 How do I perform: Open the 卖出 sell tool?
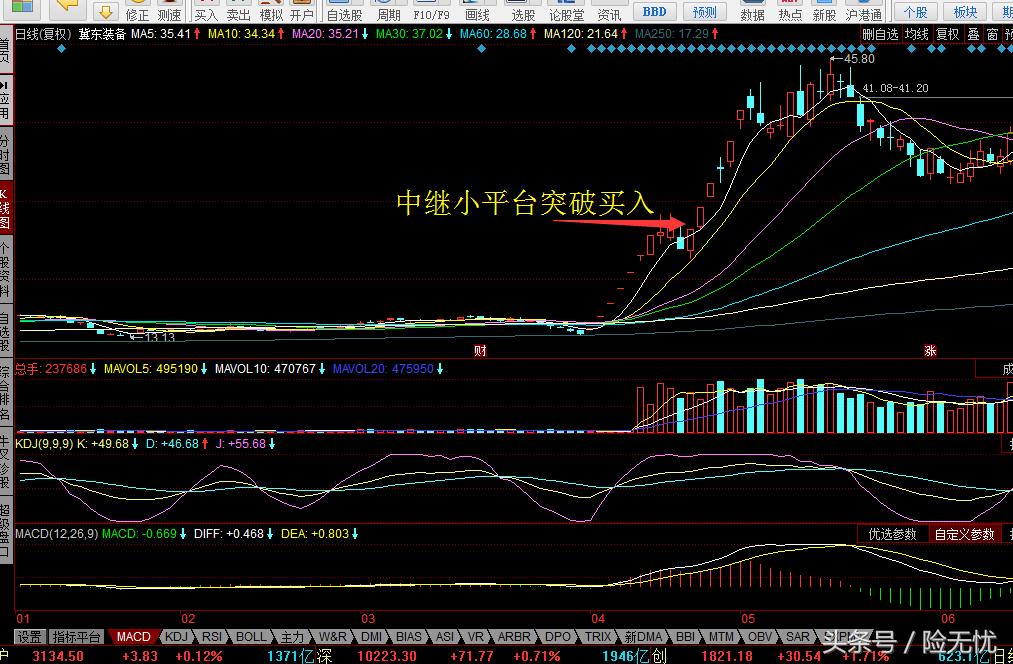[x=238, y=11]
